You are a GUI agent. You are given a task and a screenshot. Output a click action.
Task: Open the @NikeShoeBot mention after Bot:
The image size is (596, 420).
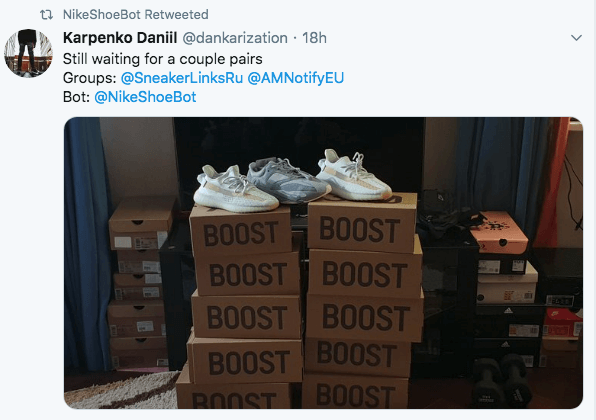coord(145,97)
